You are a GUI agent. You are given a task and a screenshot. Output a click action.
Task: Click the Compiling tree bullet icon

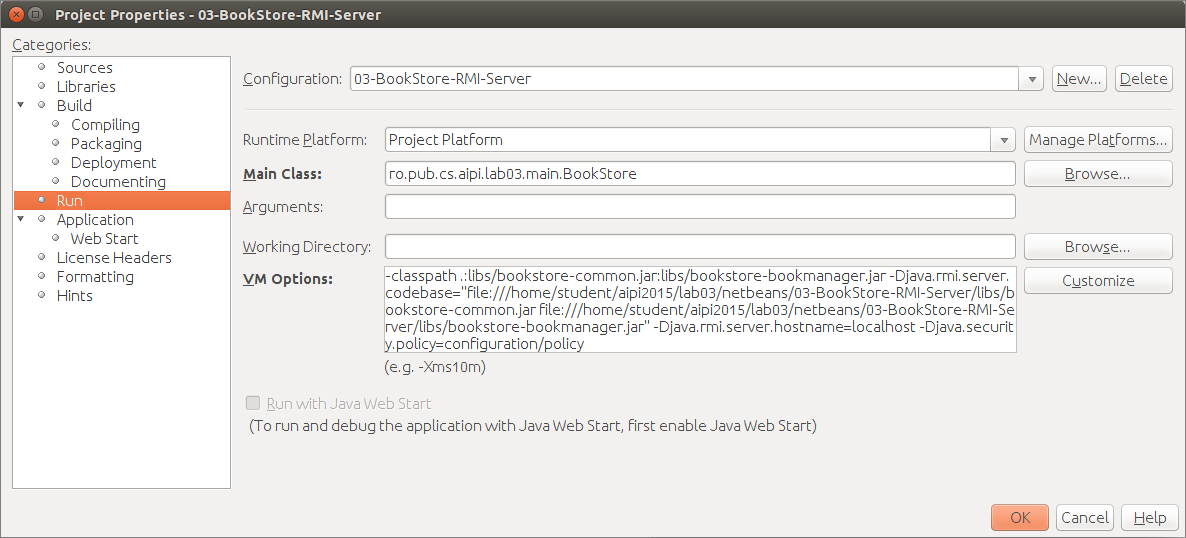coord(55,124)
